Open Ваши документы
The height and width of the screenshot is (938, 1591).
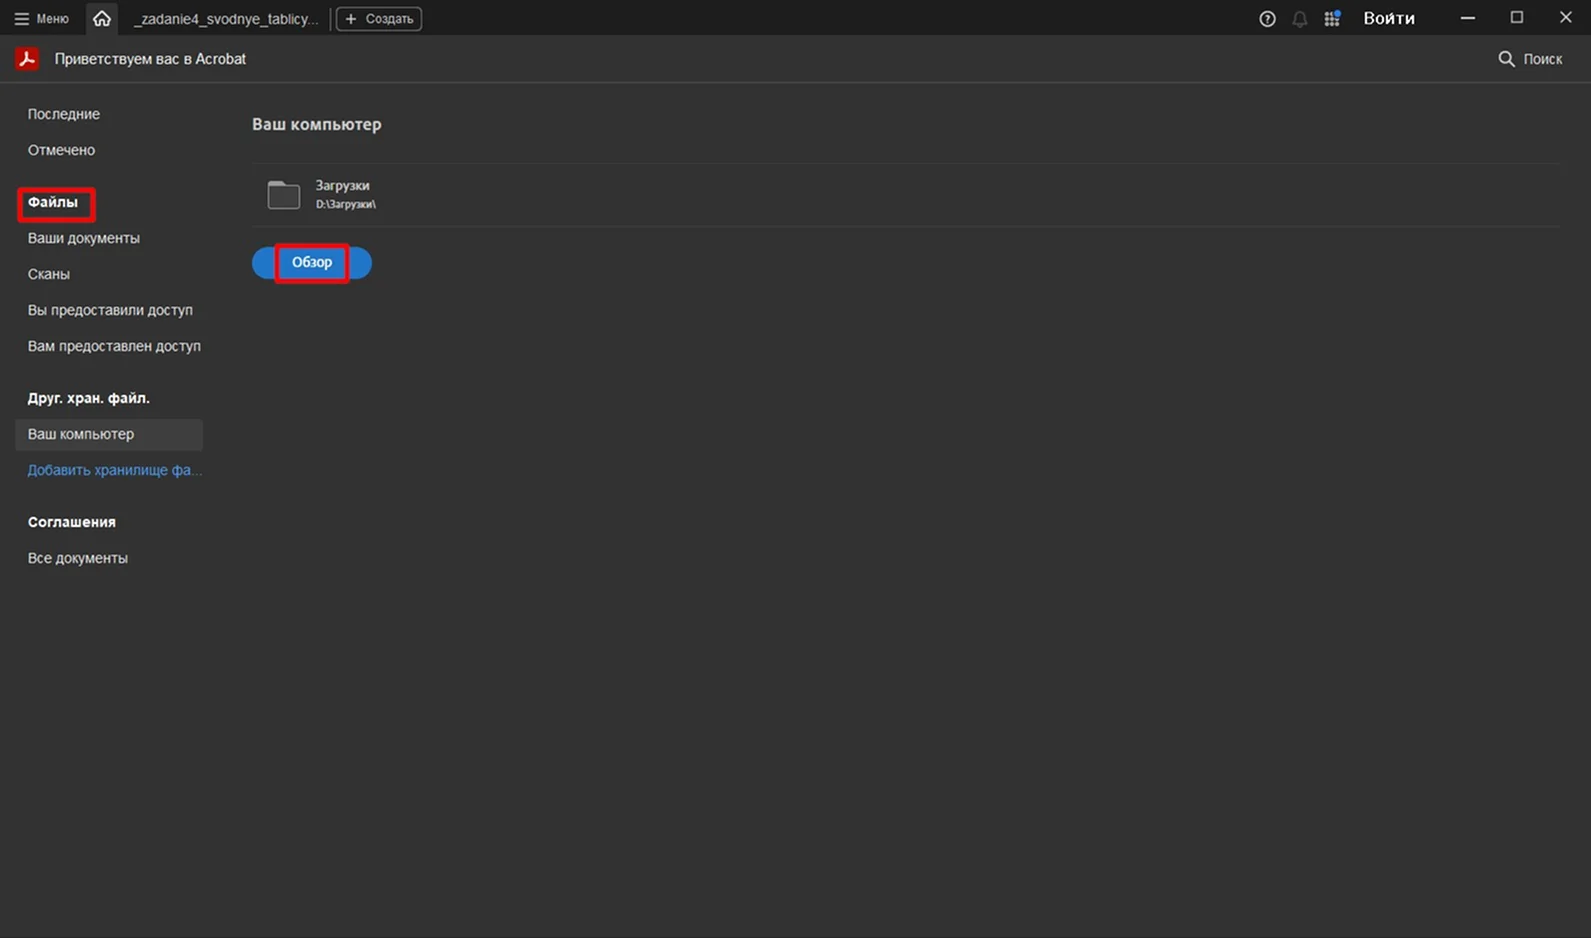(x=84, y=238)
